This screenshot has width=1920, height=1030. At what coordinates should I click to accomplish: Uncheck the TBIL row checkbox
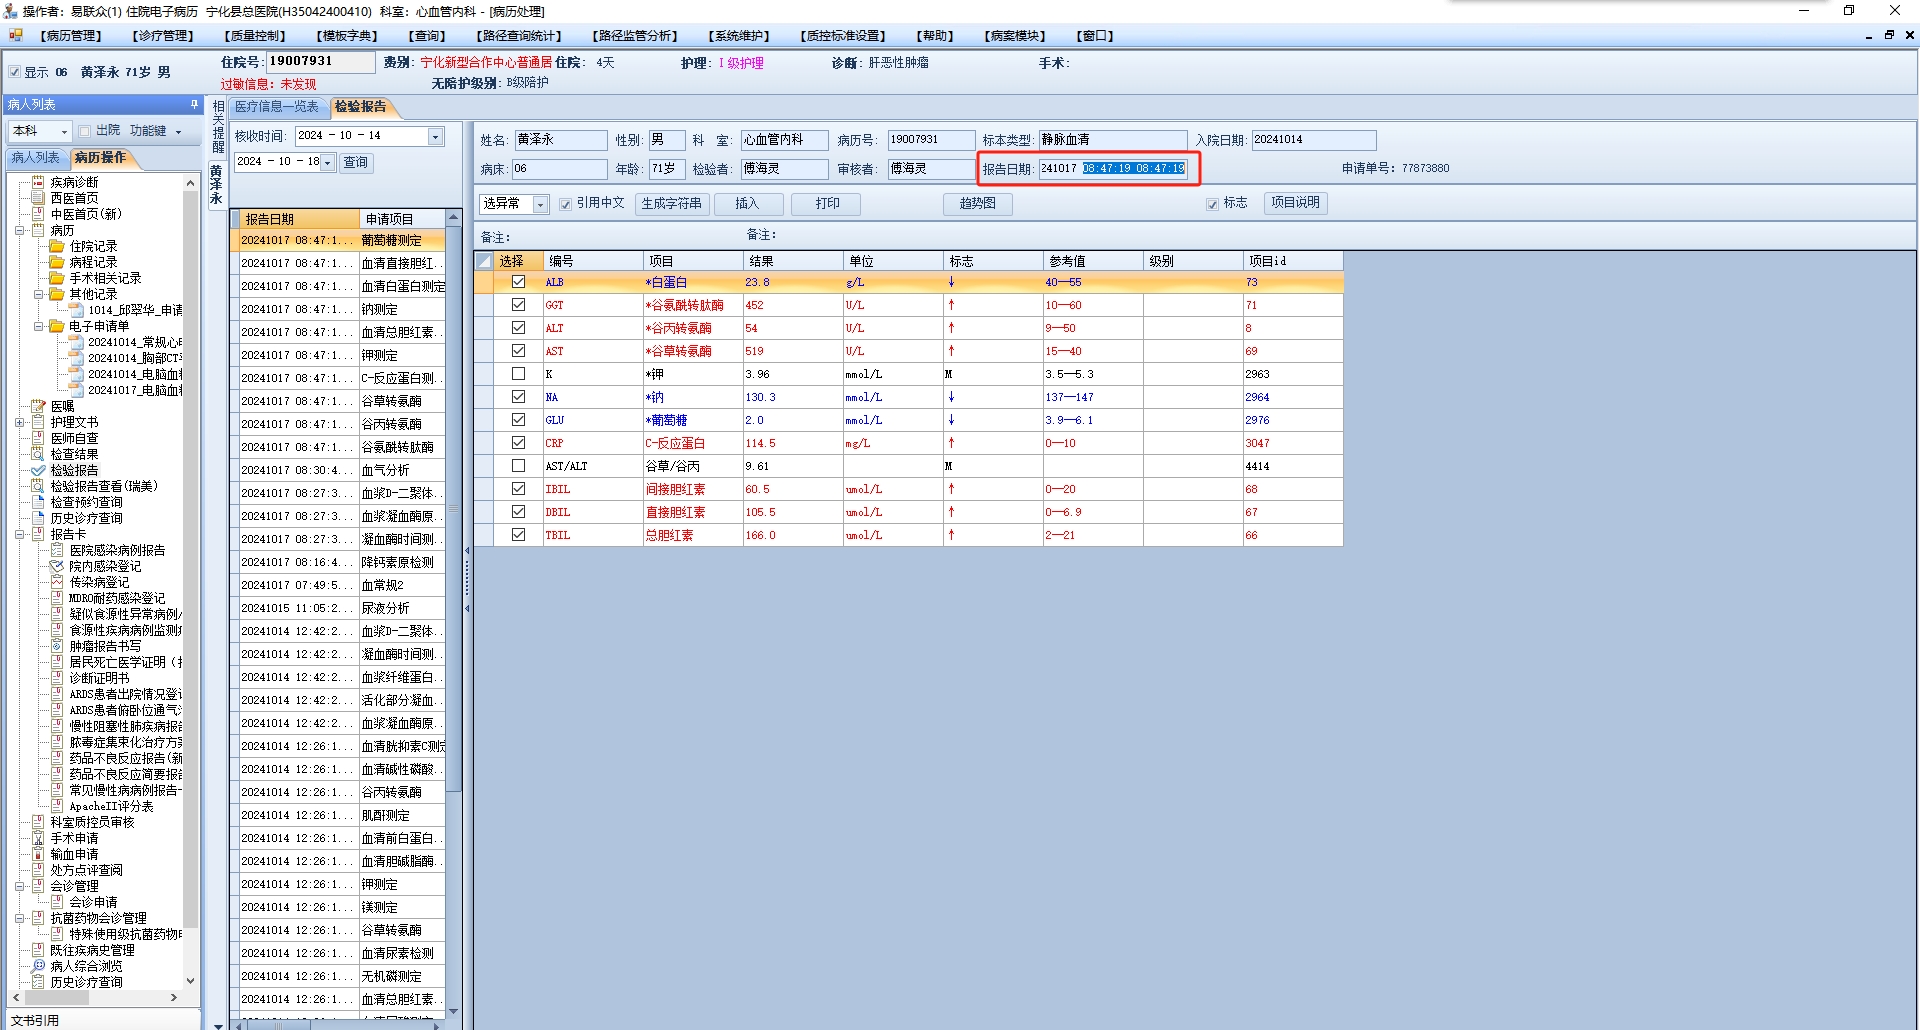pyautogui.click(x=518, y=535)
